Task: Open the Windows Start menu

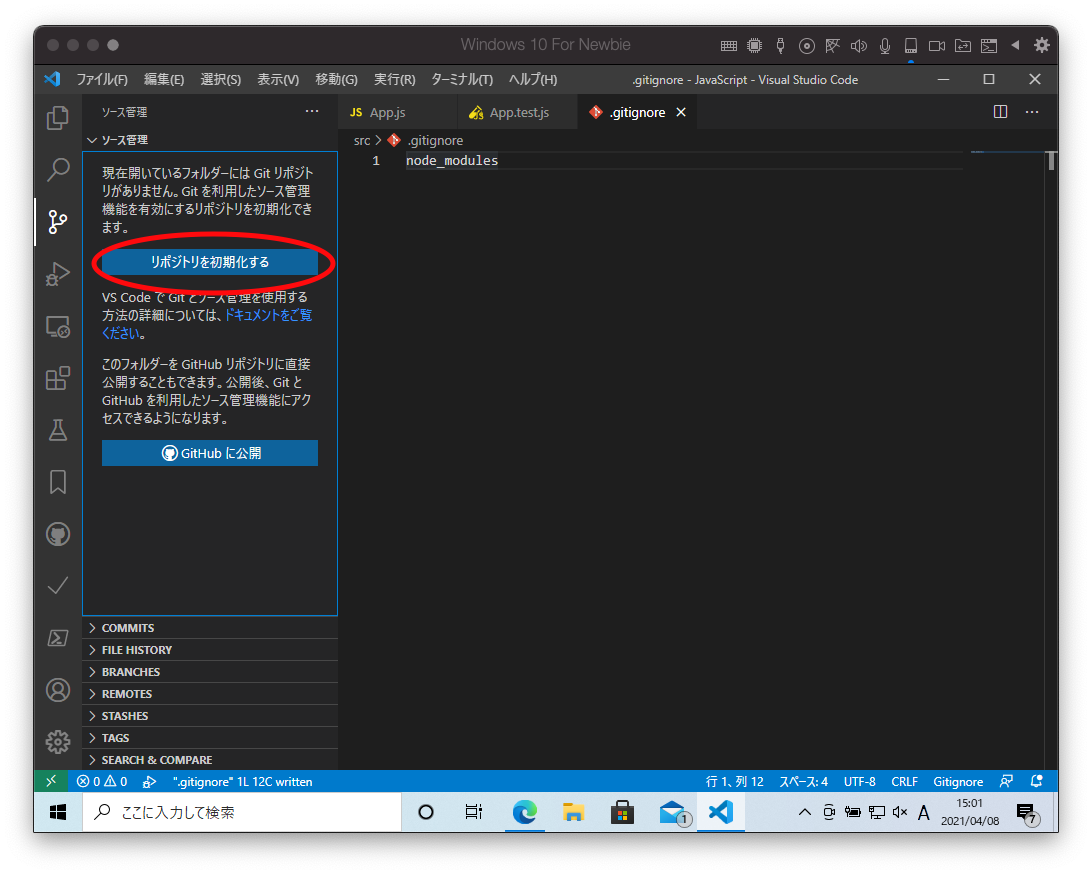Action: 58,812
